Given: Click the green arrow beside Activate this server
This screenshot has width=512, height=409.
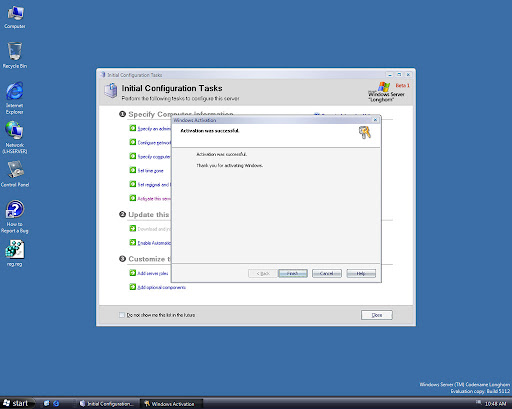Looking at the screenshot, I should click(133, 198).
